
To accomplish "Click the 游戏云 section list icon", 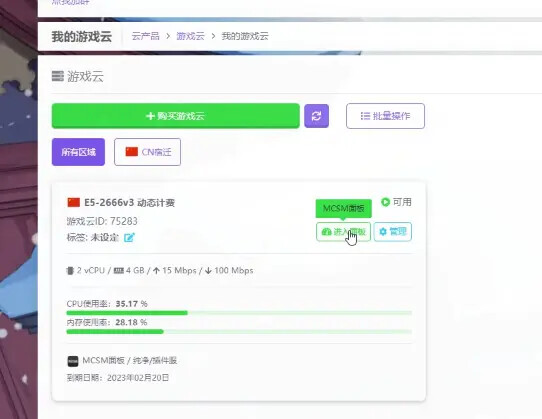I will 58,76.
